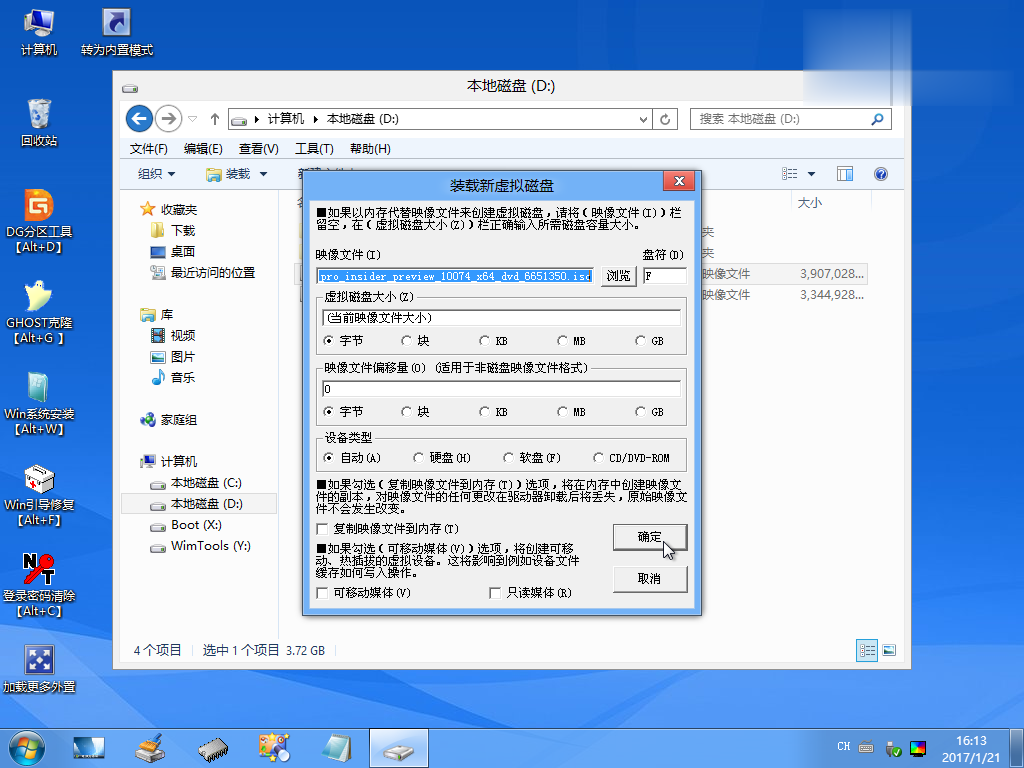The width and height of the screenshot is (1024, 768).
Task: Open 查看(V) menu
Action: (x=259, y=149)
